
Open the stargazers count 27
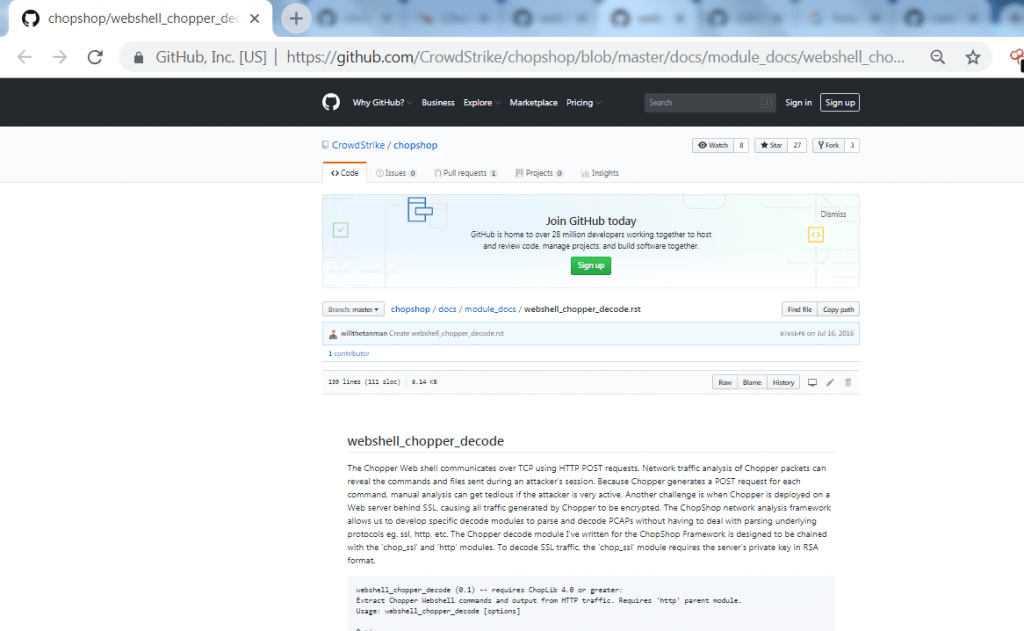797,145
